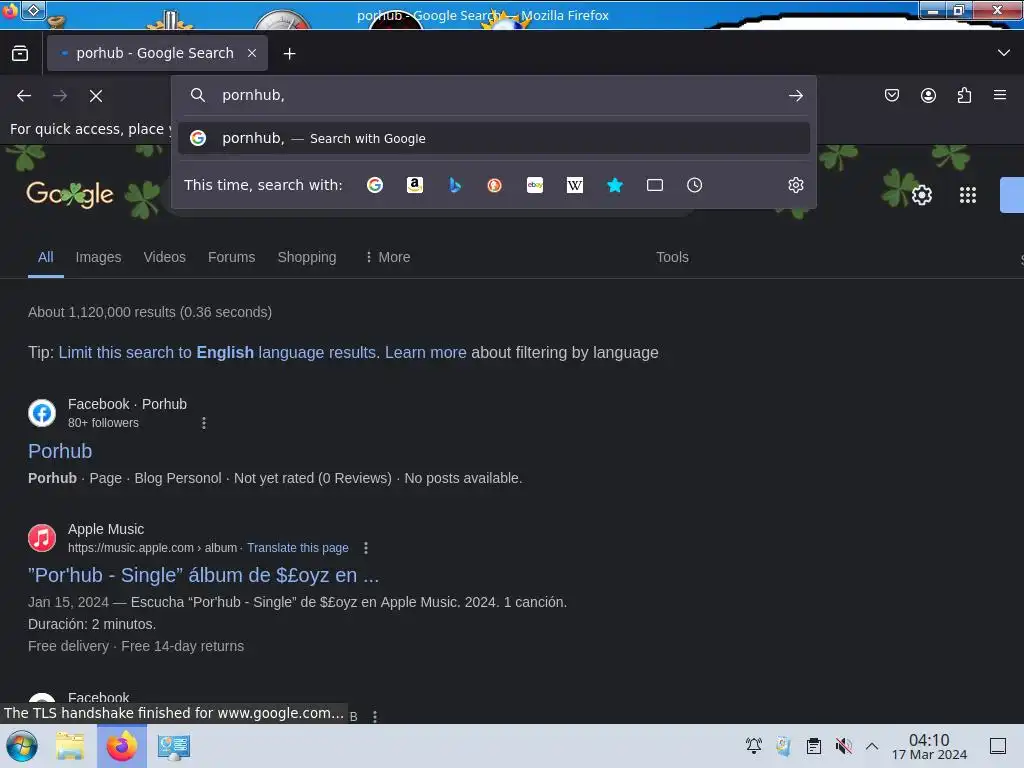
Task: Close the porhub Google Search tab
Action: point(252,53)
